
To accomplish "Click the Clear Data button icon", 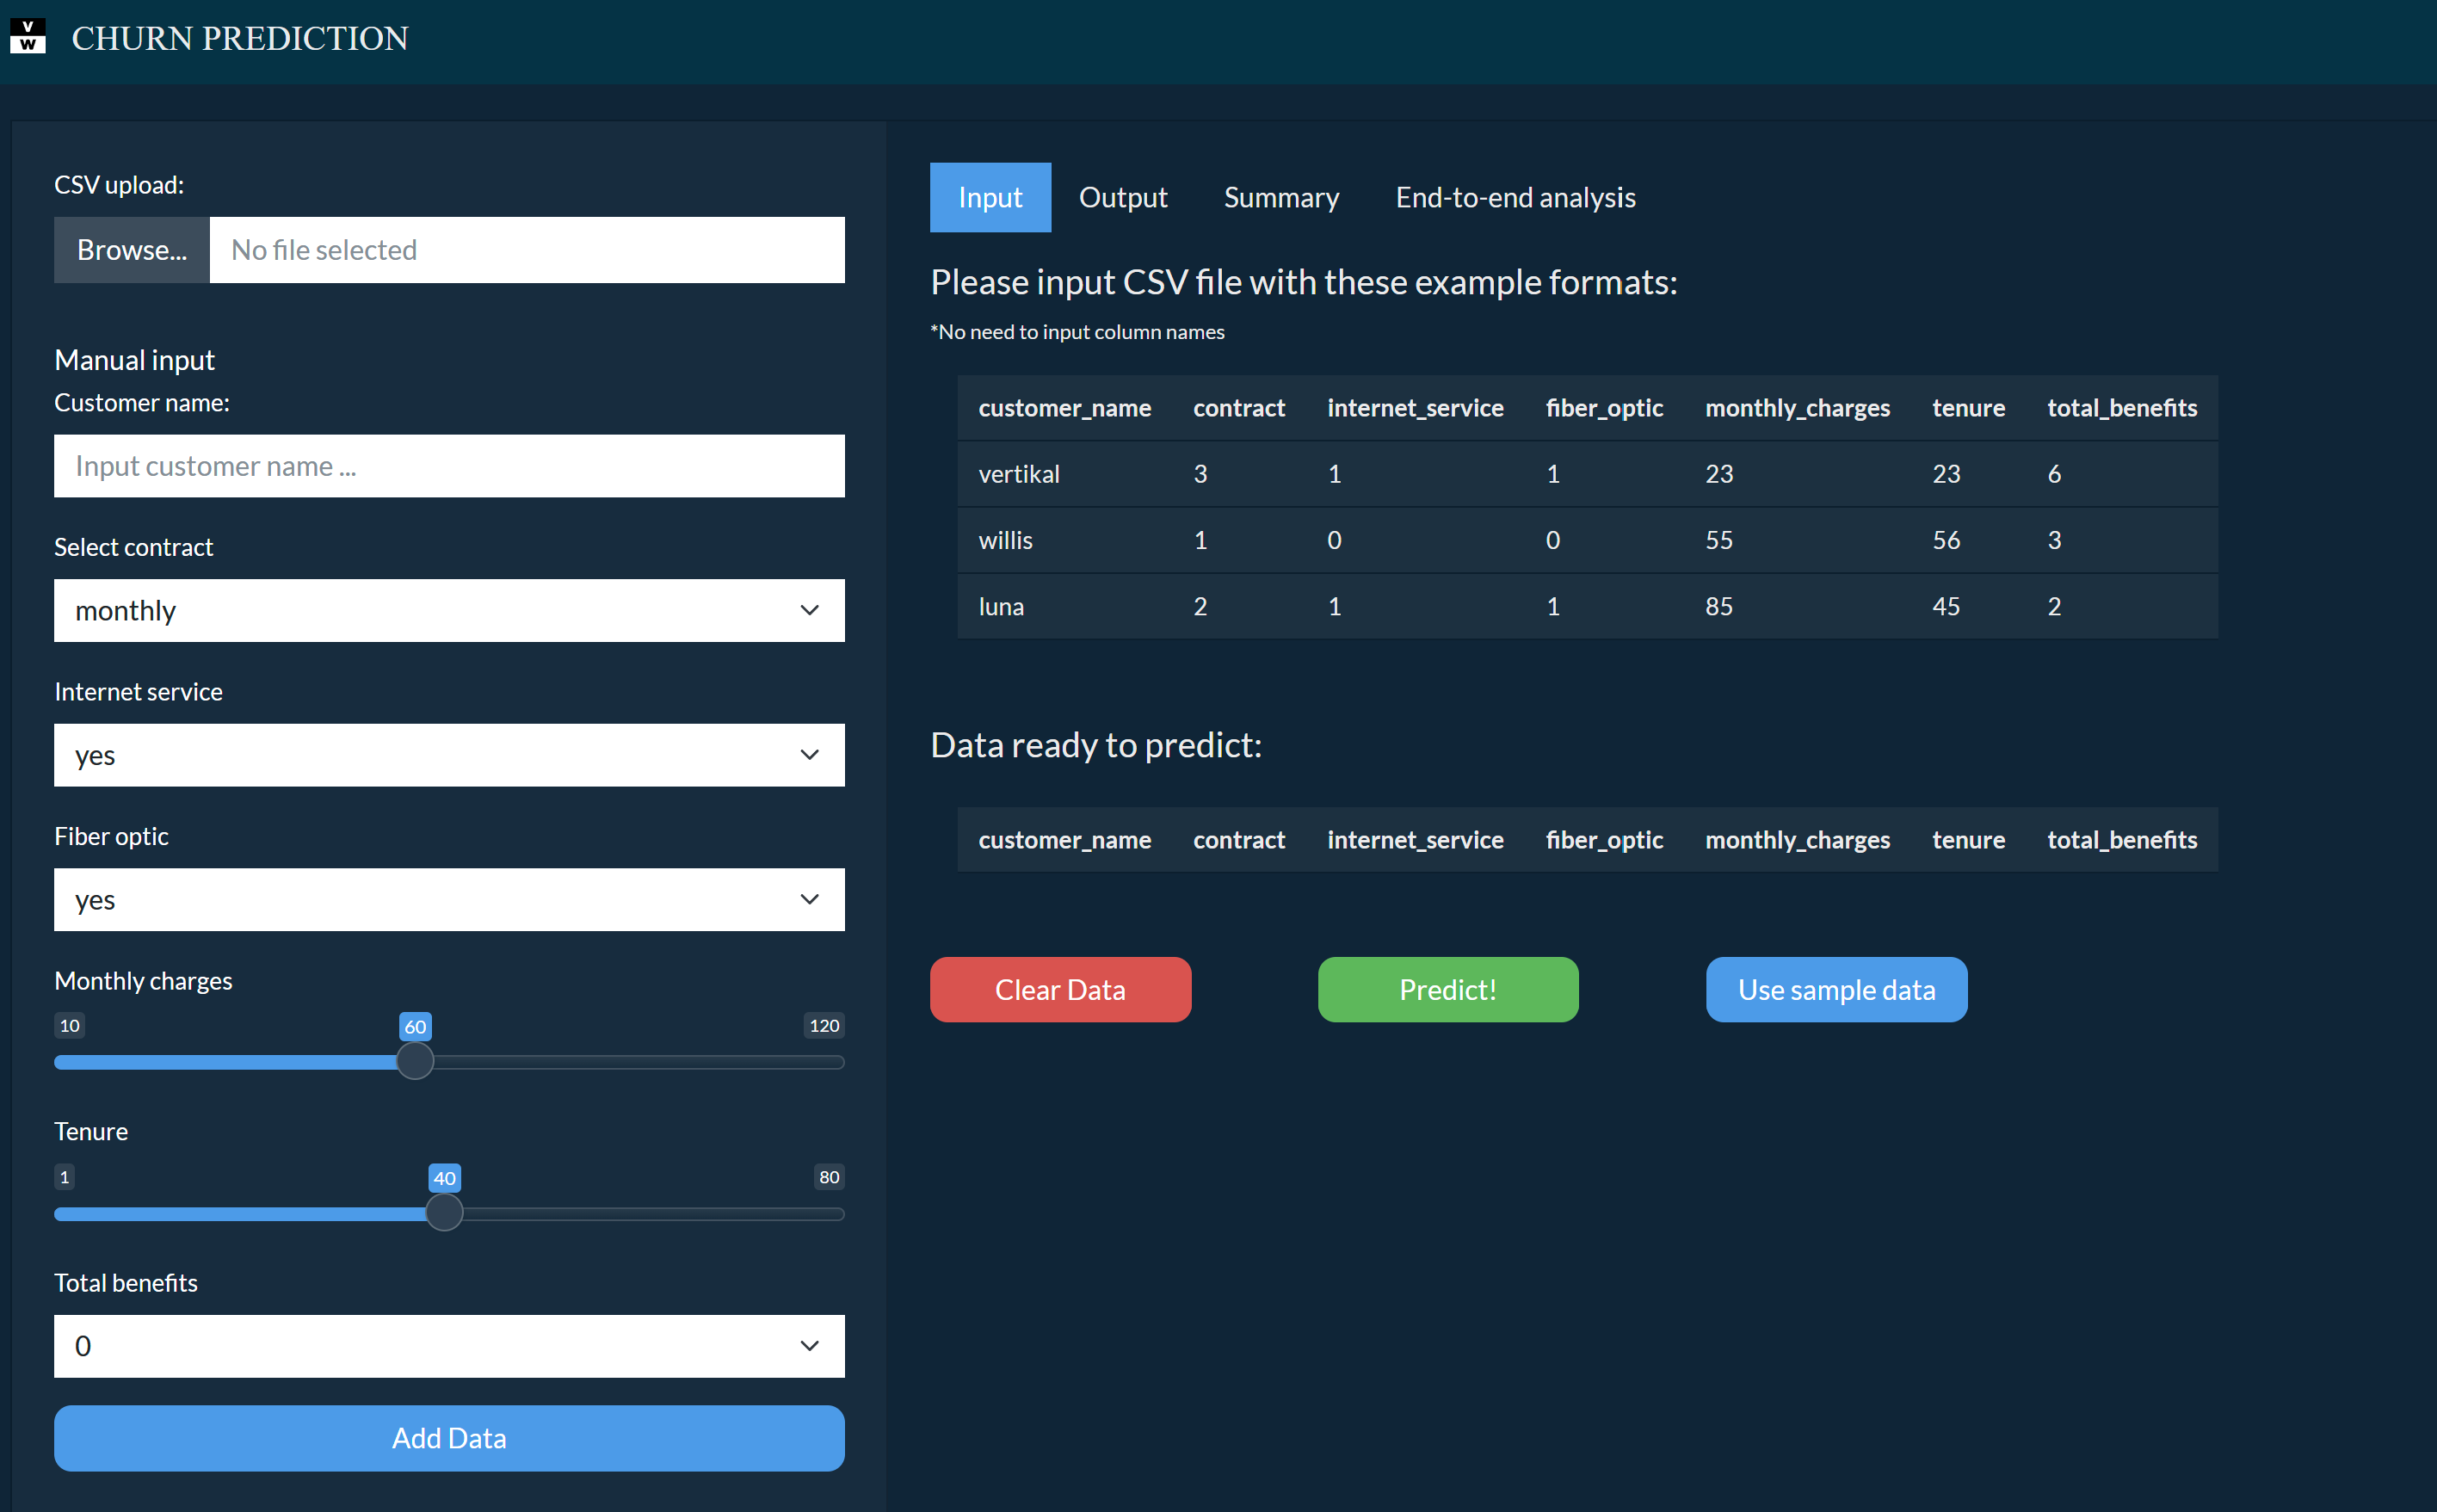I will click(1059, 988).
